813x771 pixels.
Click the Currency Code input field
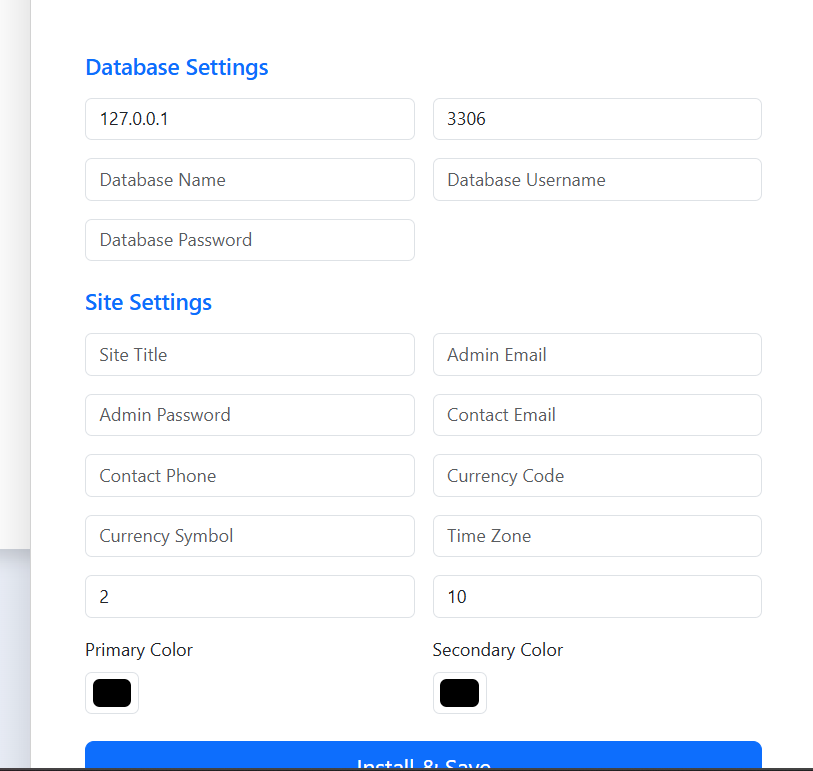(x=596, y=475)
